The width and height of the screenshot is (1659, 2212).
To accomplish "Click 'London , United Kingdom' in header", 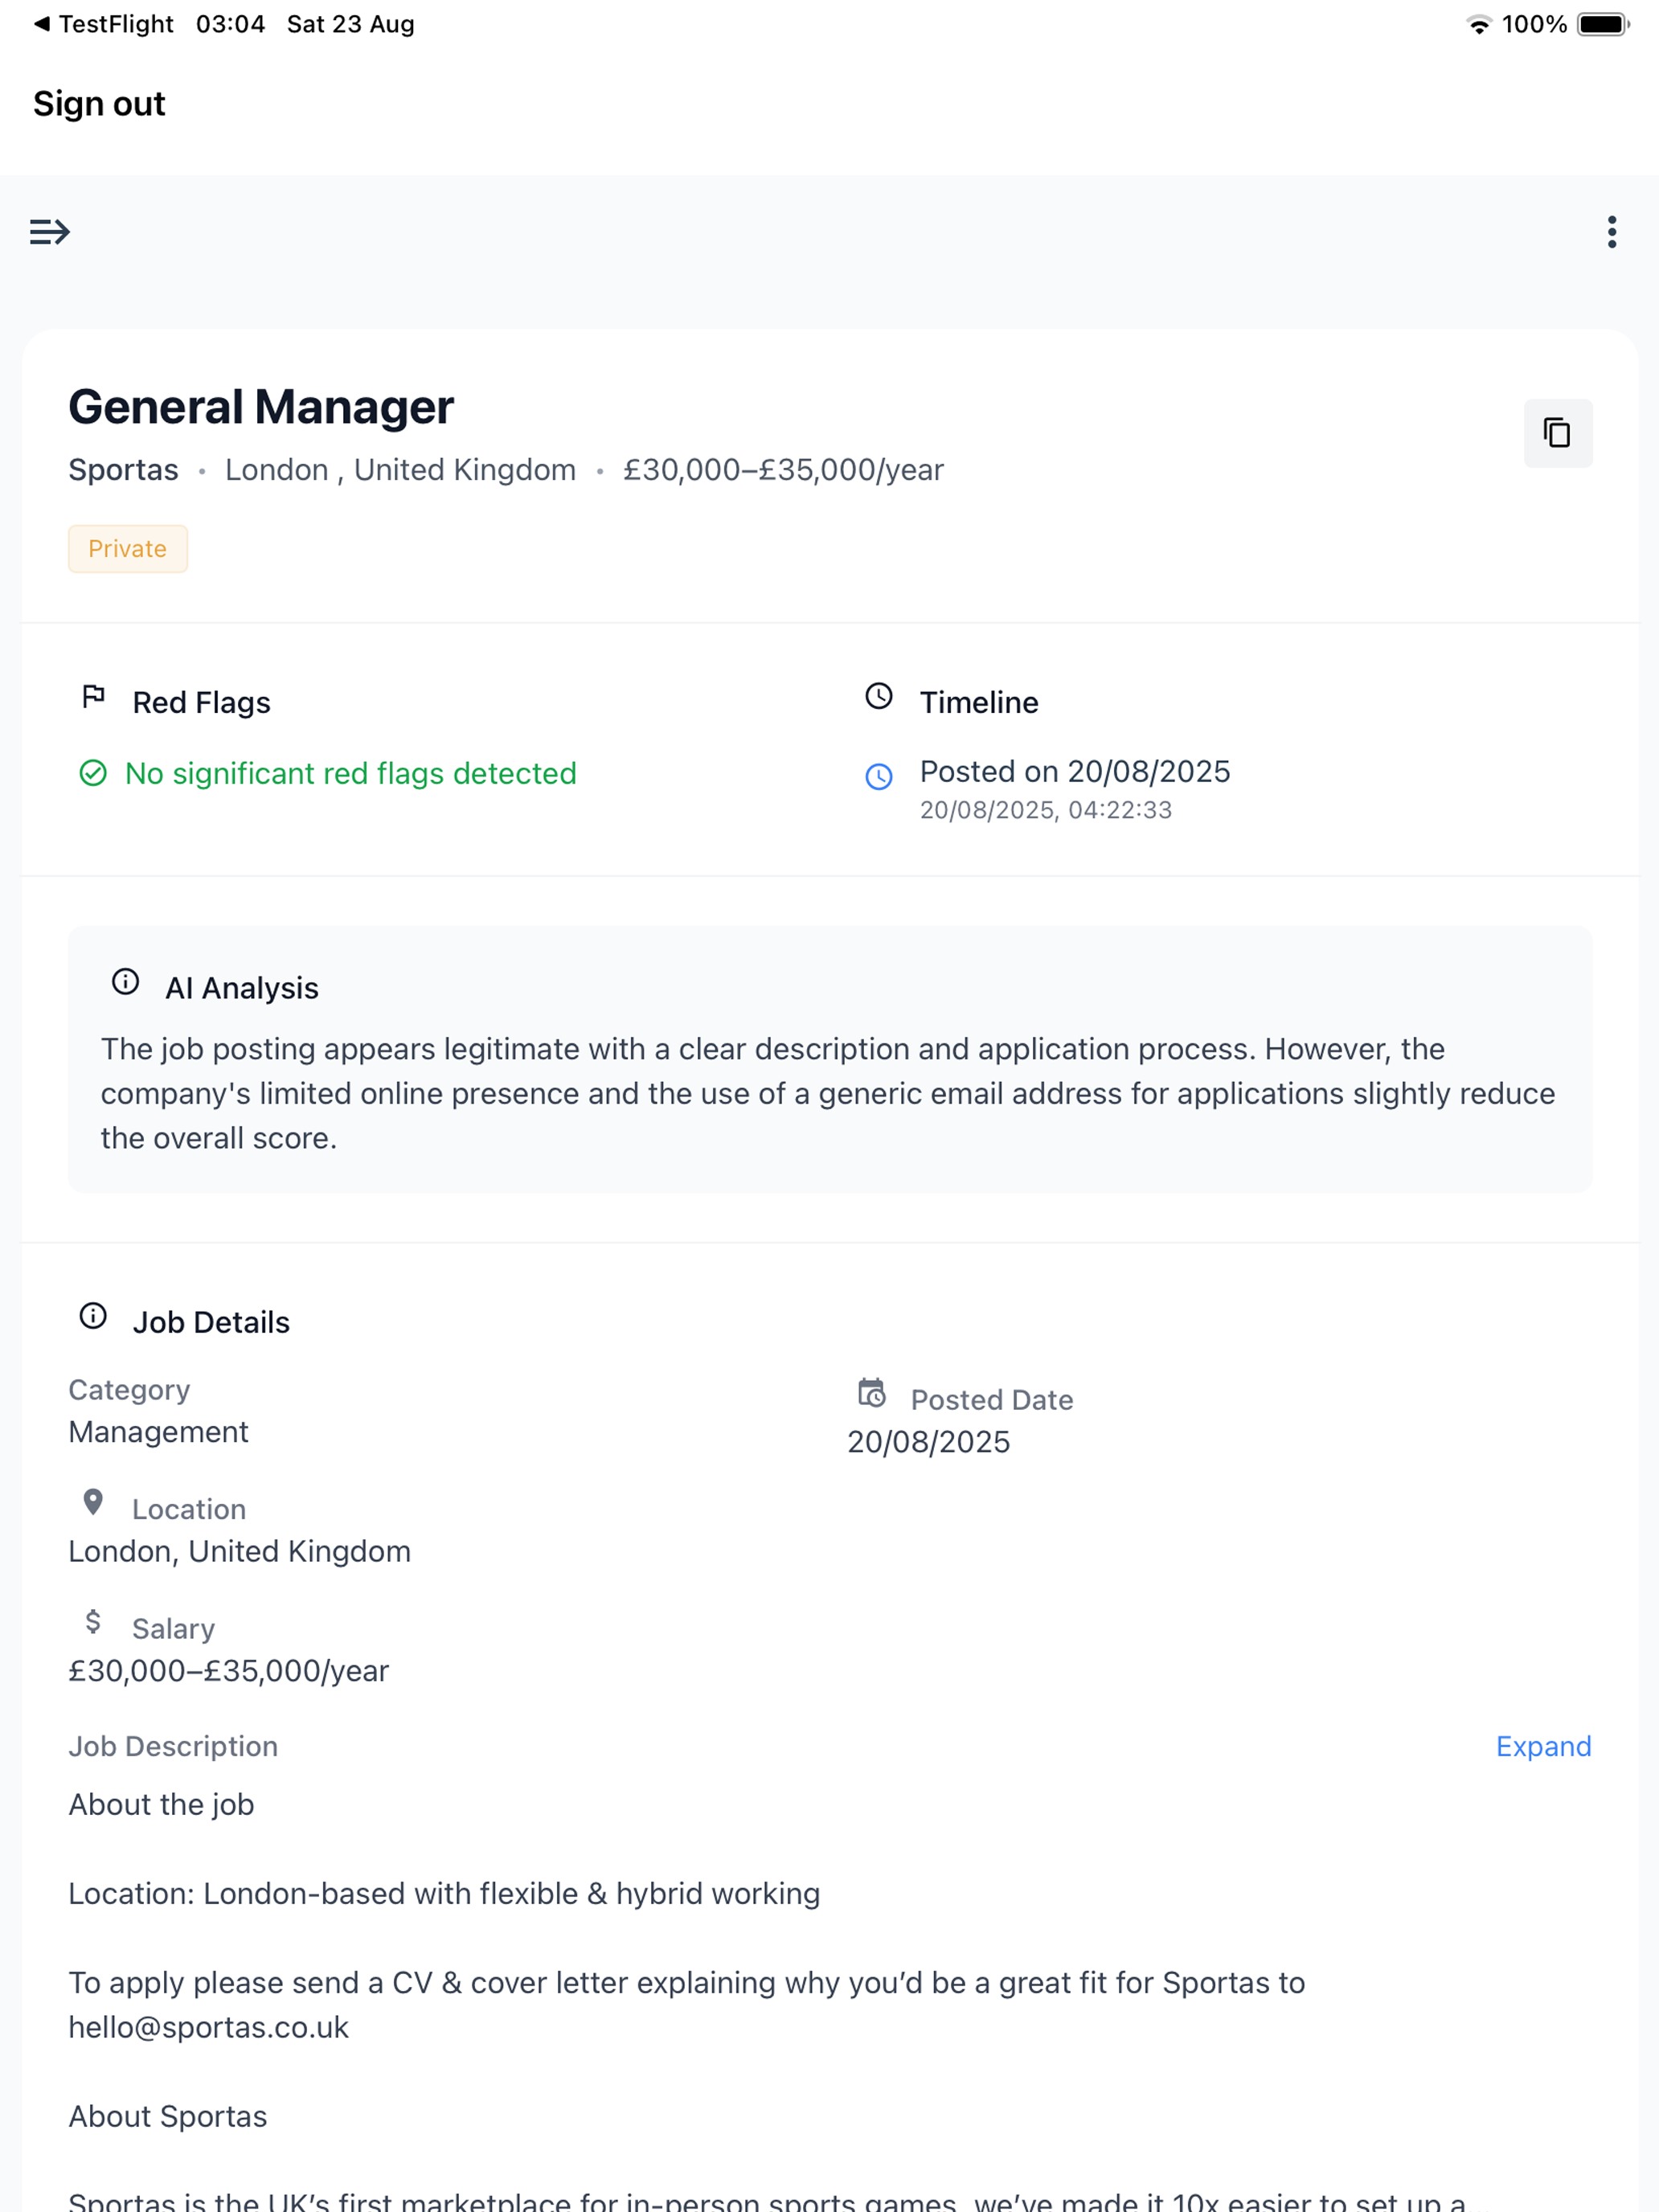I will coord(401,470).
